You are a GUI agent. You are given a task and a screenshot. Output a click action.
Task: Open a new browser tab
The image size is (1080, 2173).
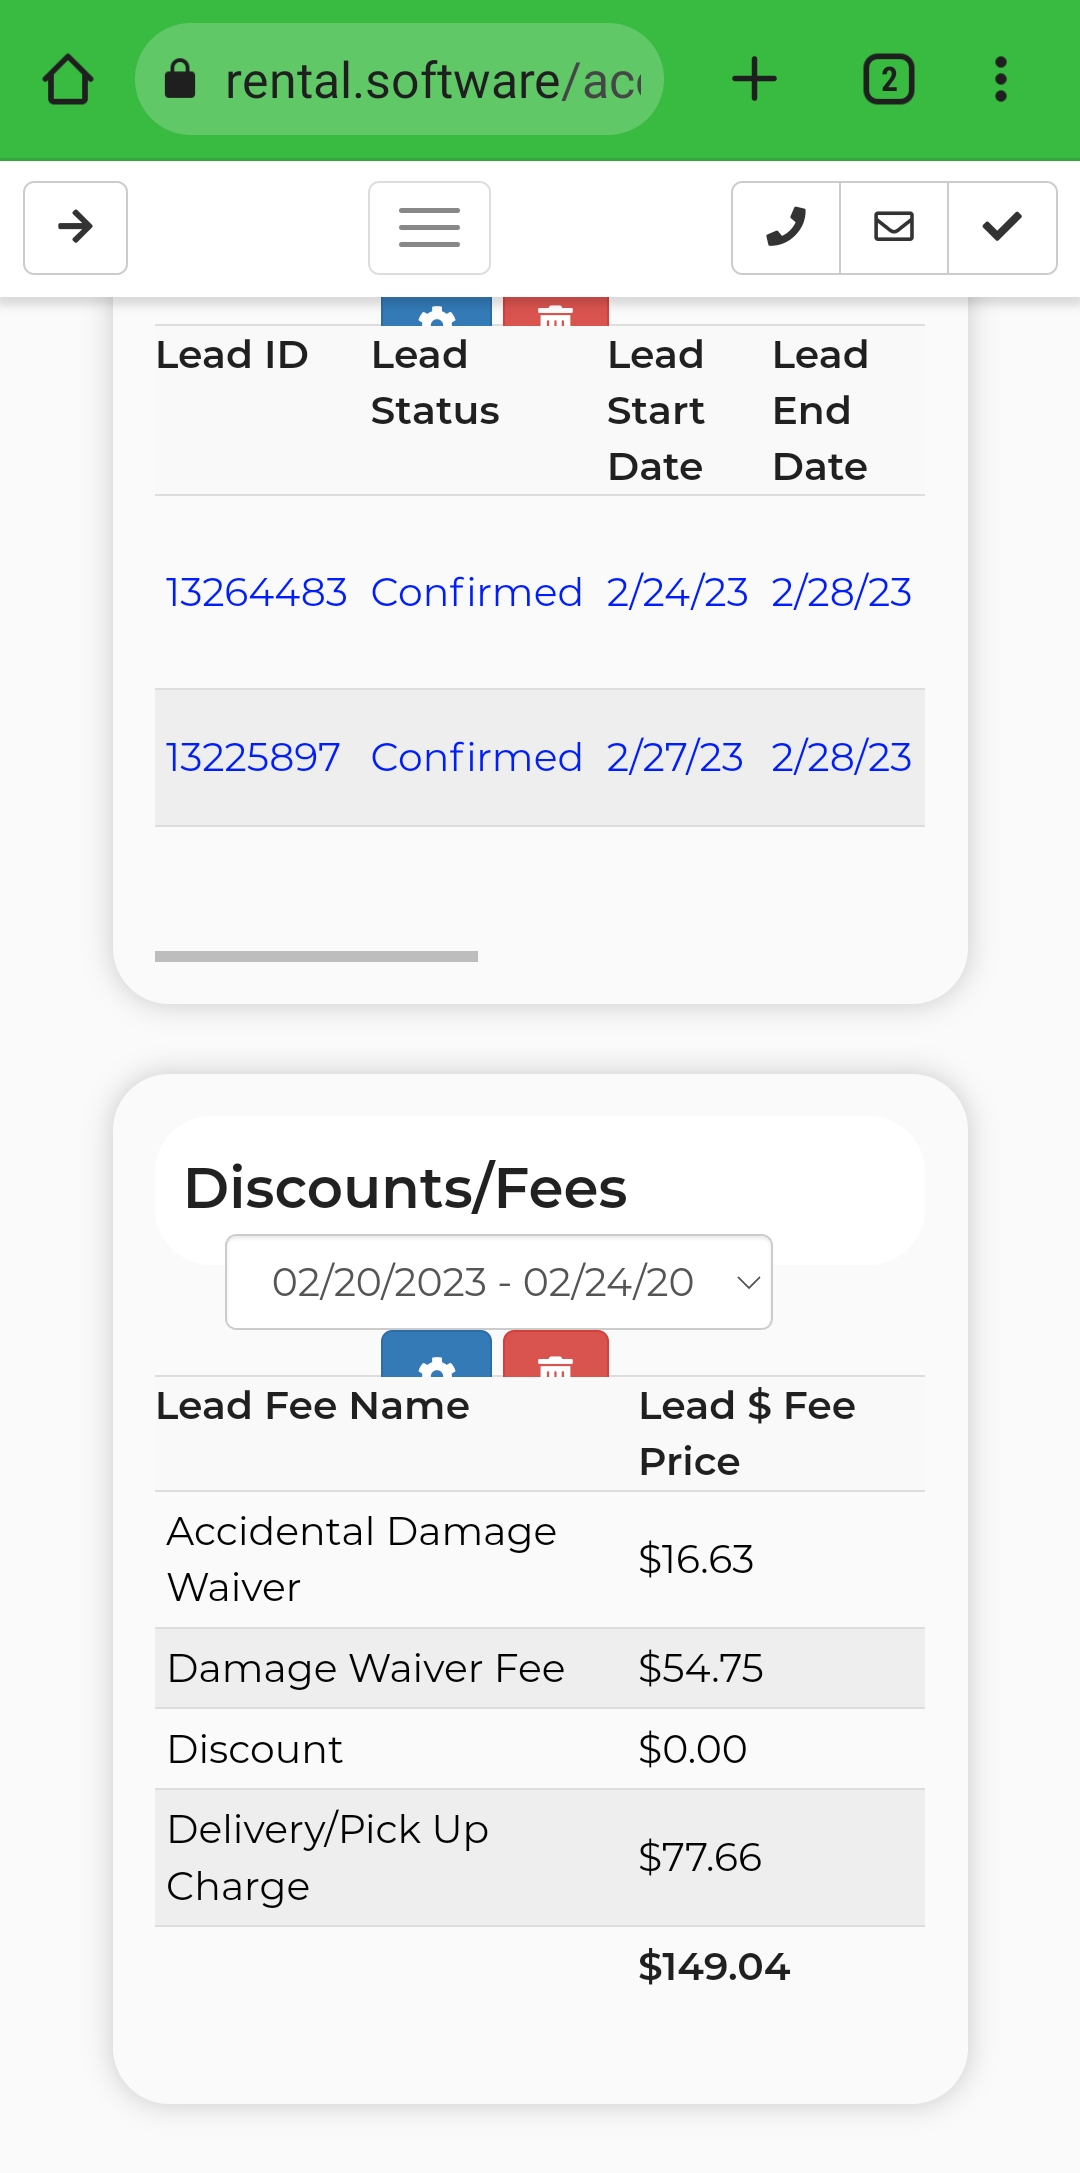(x=754, y=80)
